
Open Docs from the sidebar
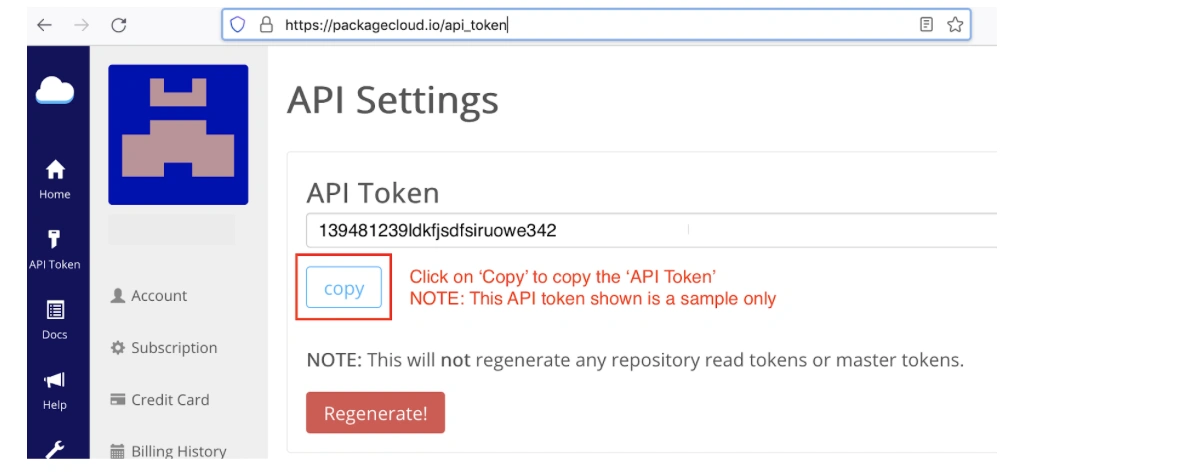[55, 320]
